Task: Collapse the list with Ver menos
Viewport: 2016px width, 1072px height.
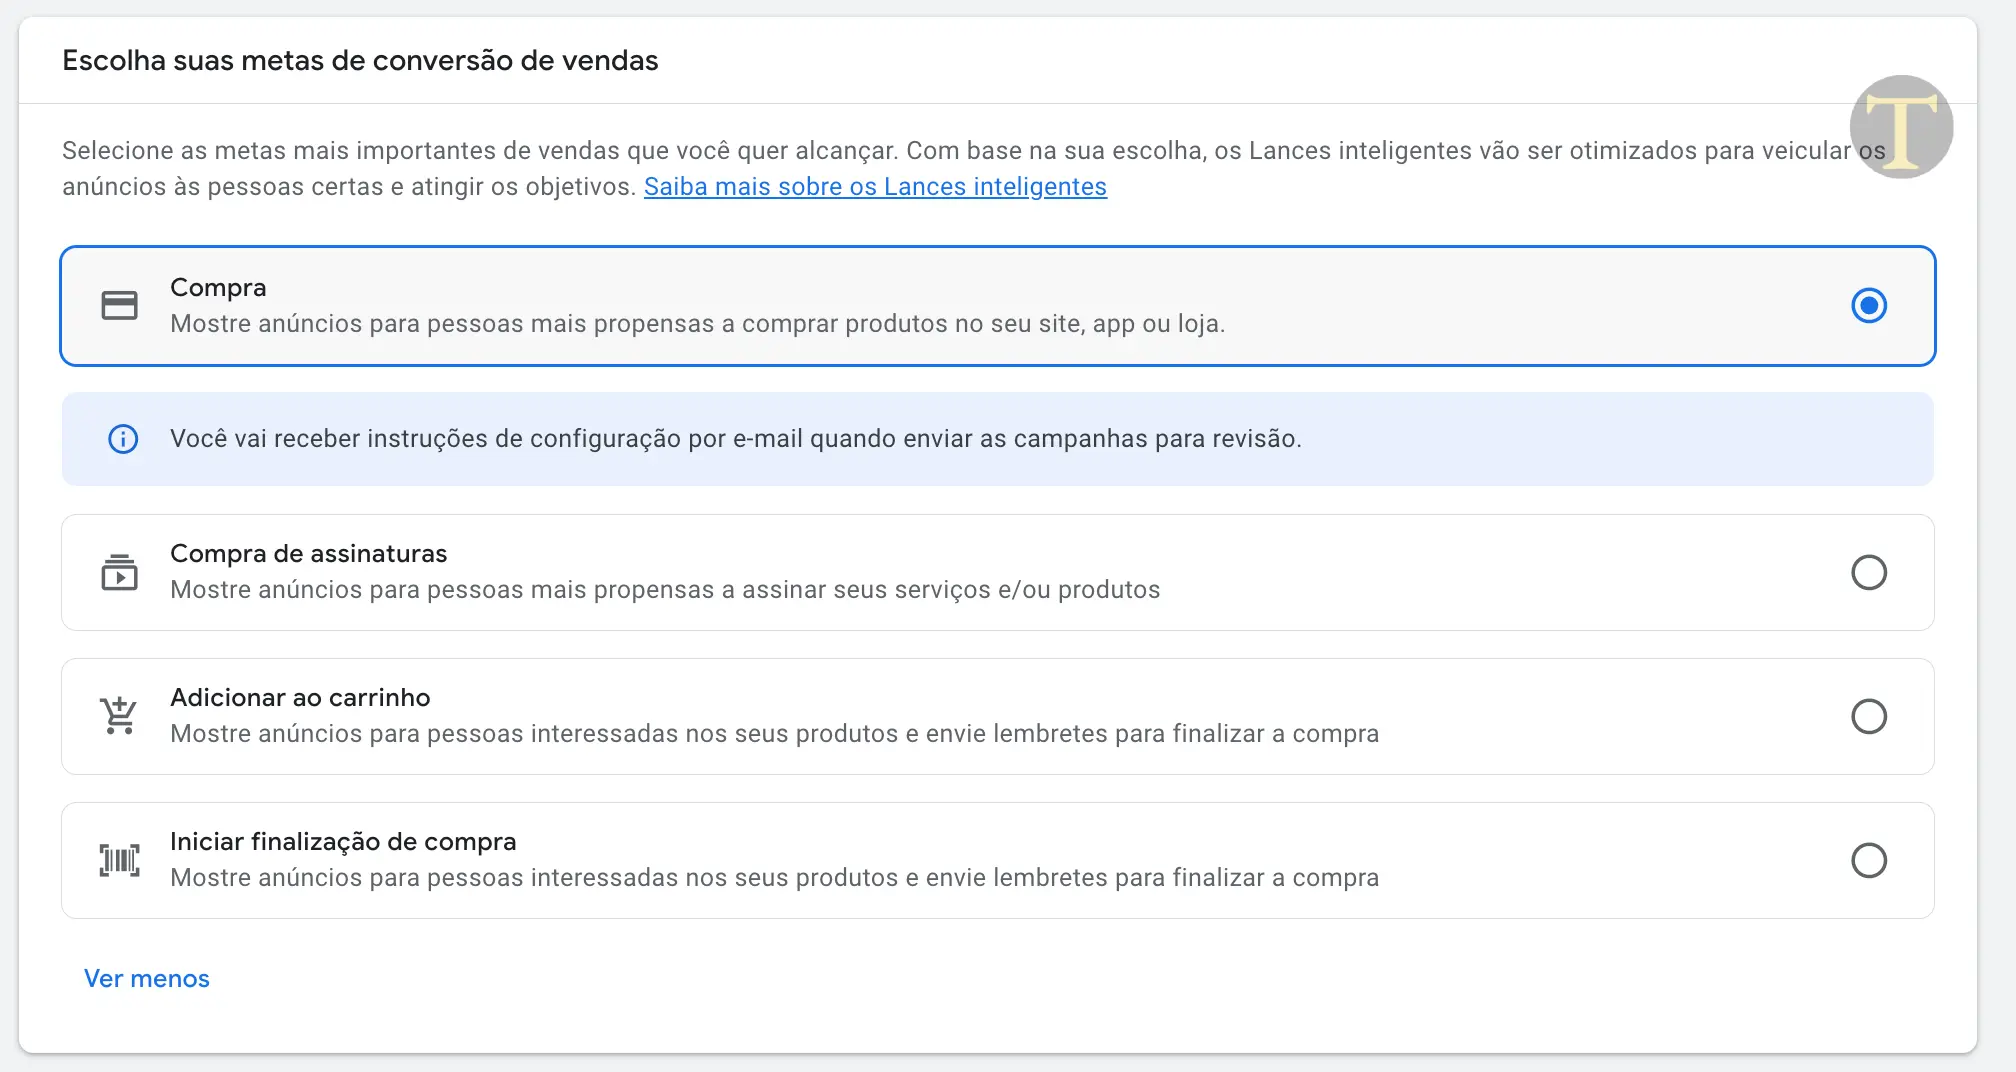Action: (x=147, y=979)
